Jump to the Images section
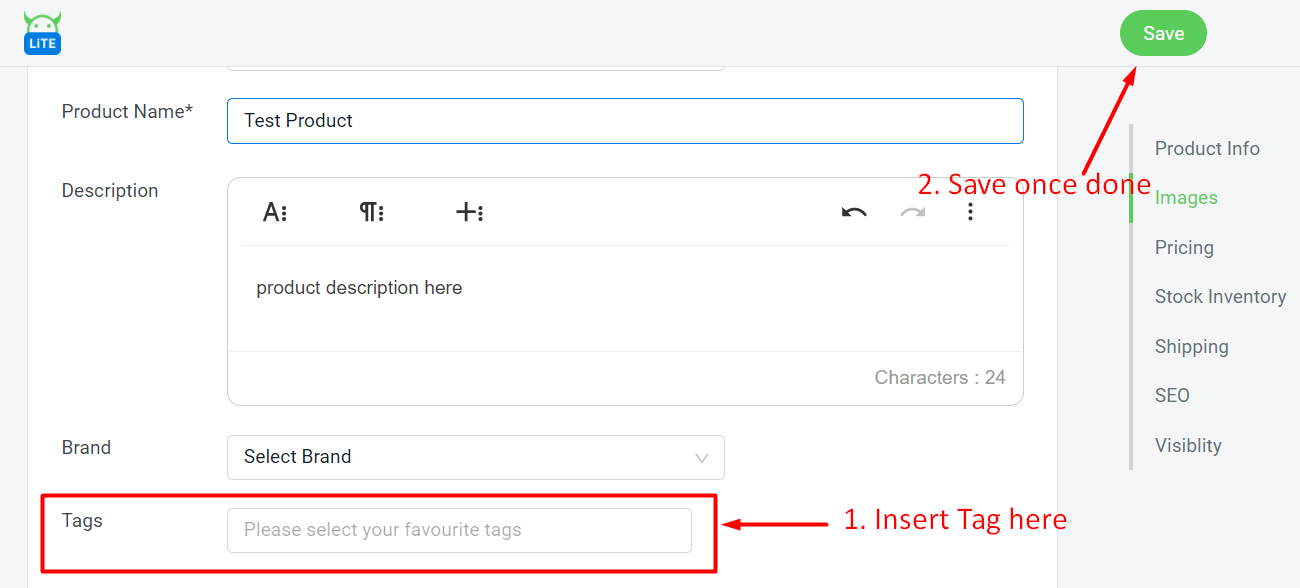1300x588 pixels. click(1186, 198)
